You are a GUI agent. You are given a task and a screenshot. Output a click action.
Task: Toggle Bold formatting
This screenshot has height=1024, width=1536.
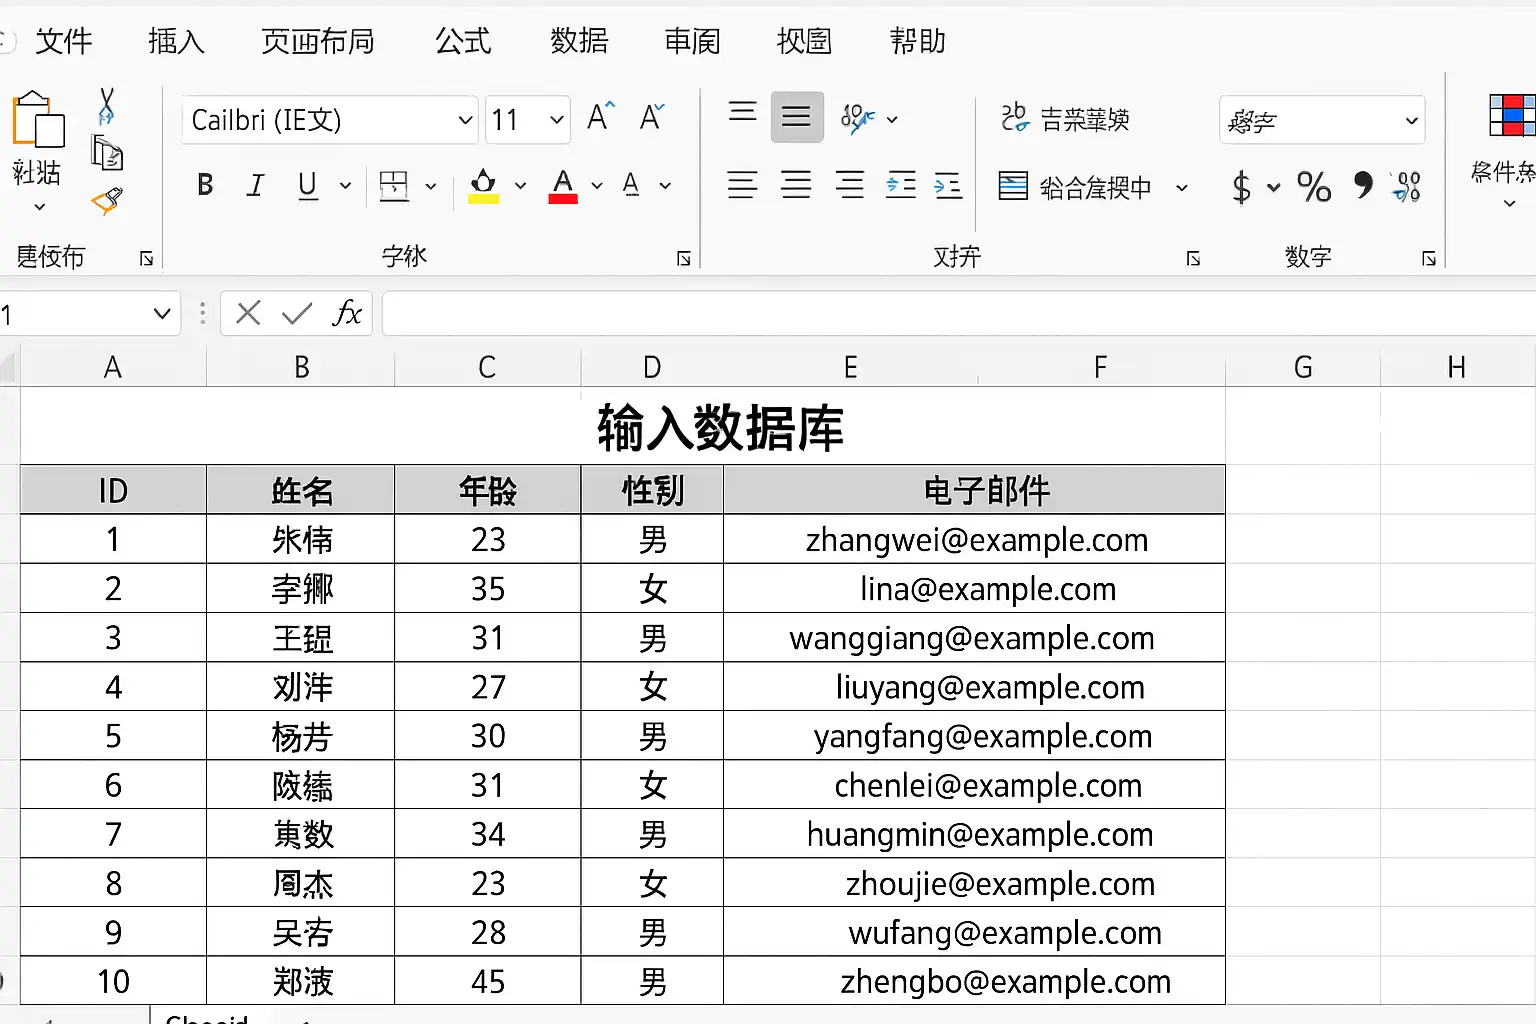point(205,185)
